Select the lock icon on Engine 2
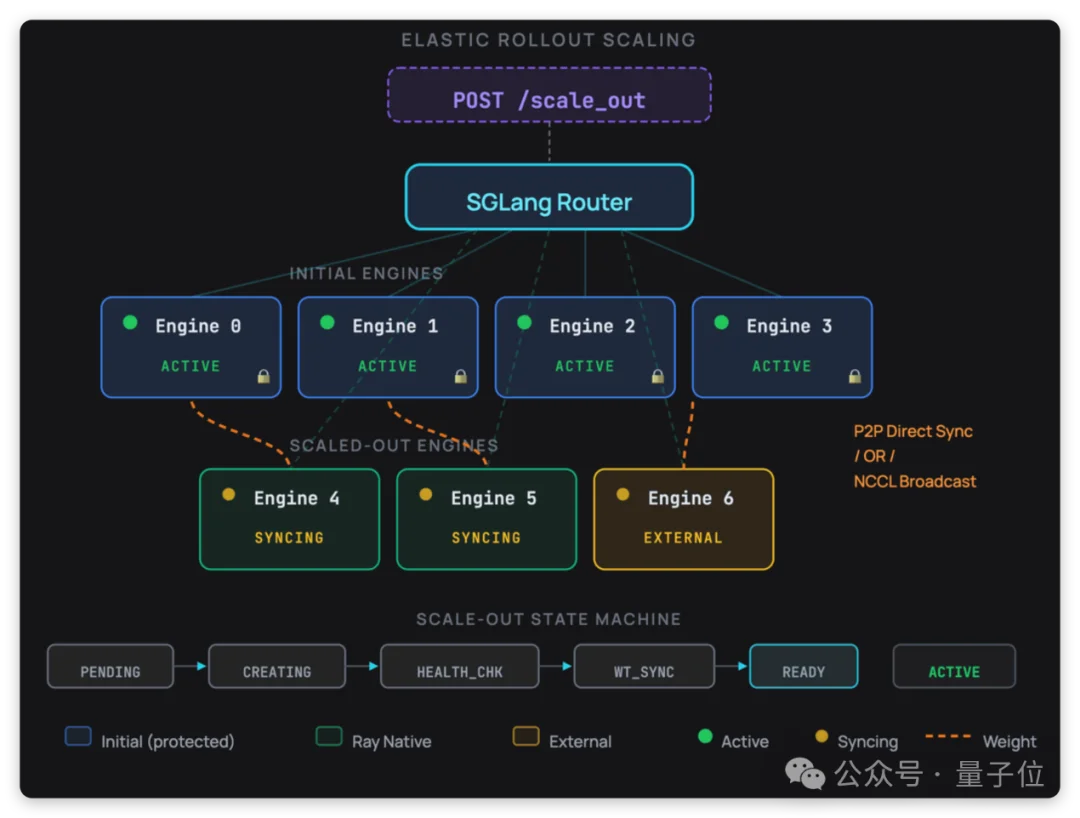This screenshot has height=818, width=1080. [658, 377]
